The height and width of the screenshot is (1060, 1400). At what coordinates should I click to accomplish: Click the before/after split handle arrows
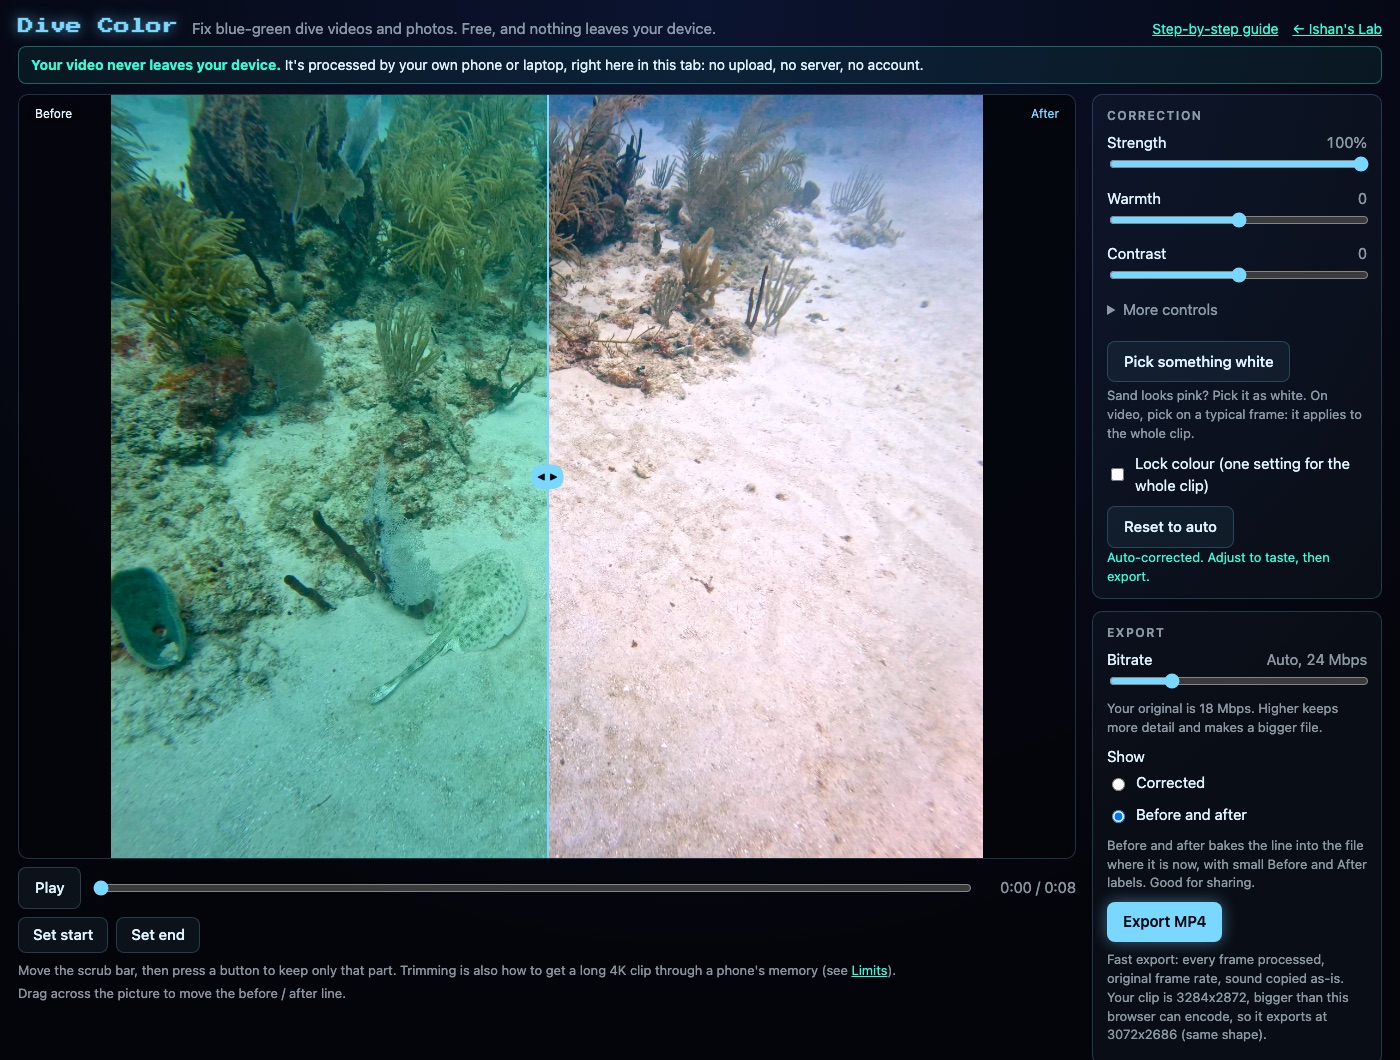point(547,477)
